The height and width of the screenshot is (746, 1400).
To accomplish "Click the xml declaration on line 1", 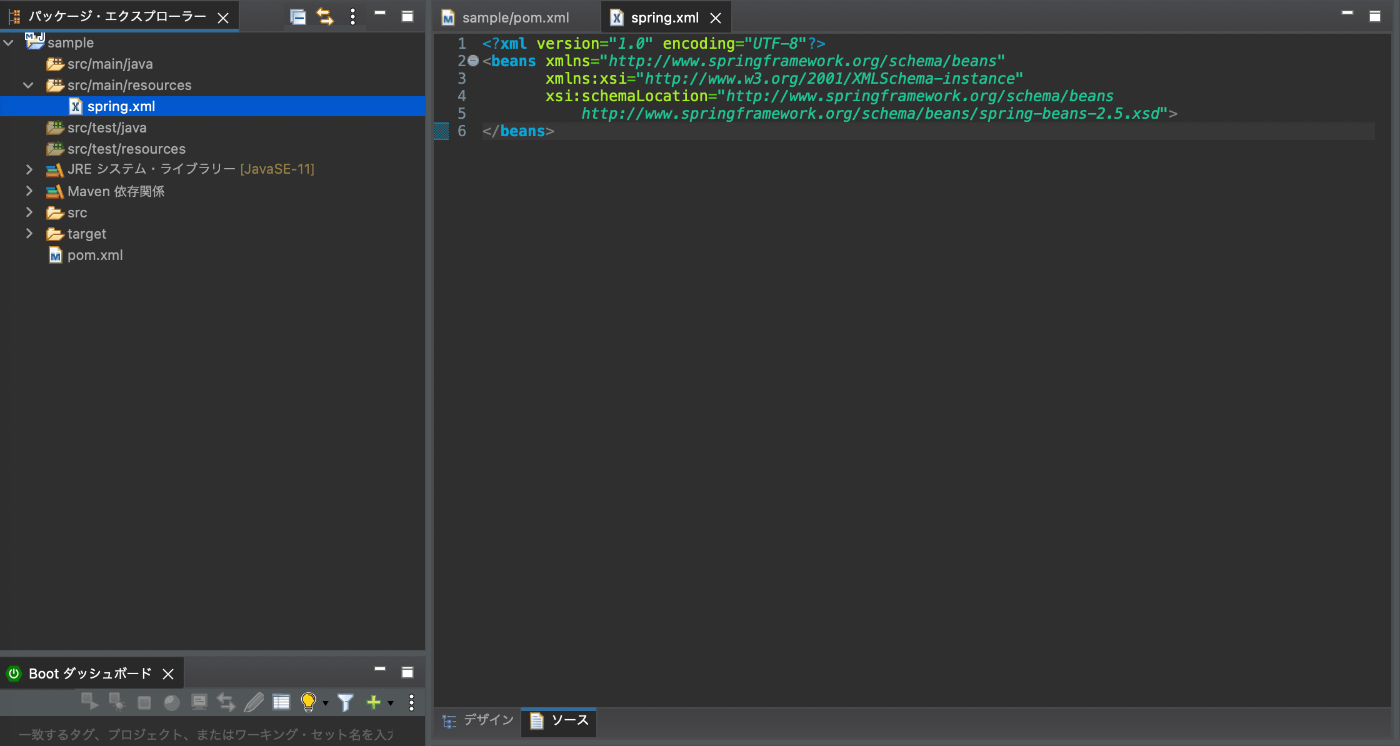I will (653, 43).
